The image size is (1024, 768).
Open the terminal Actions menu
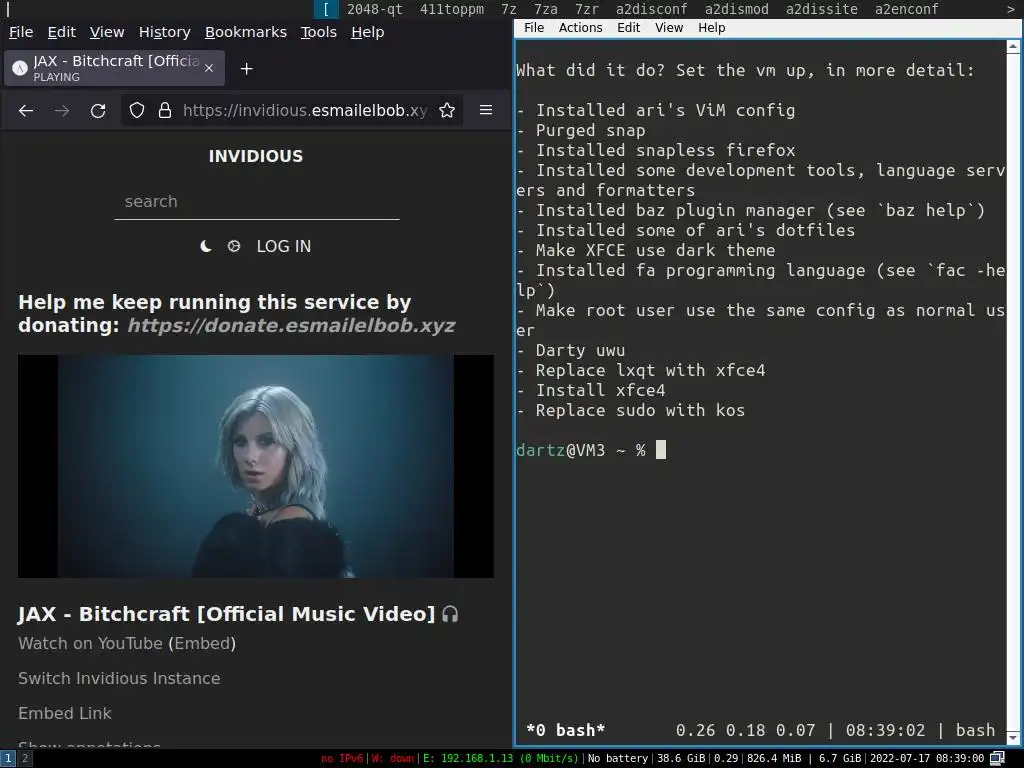point(581,27)
